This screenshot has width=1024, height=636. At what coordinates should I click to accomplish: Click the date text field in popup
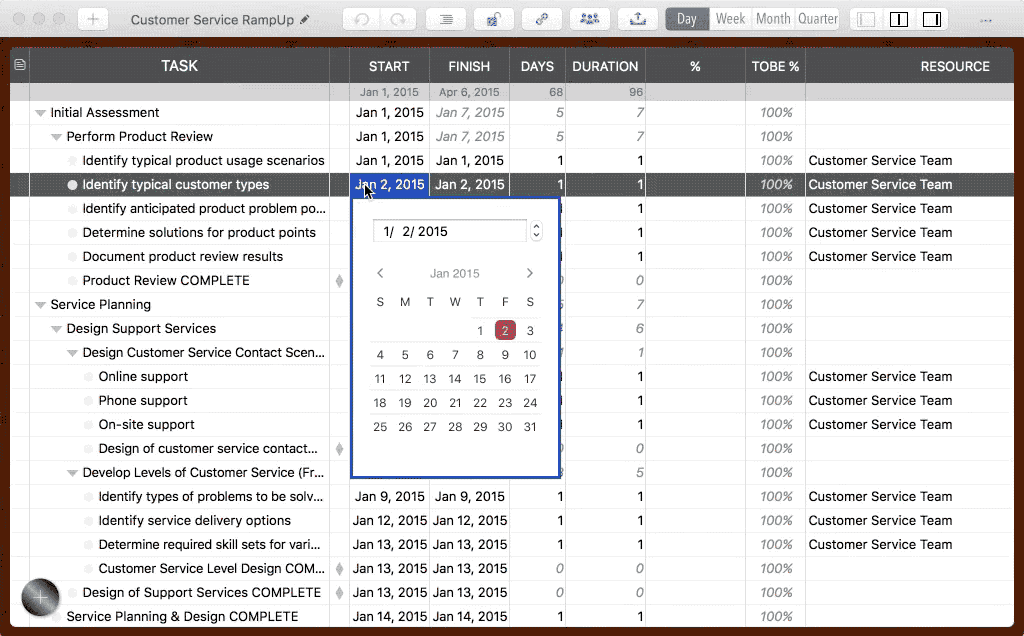449,231
